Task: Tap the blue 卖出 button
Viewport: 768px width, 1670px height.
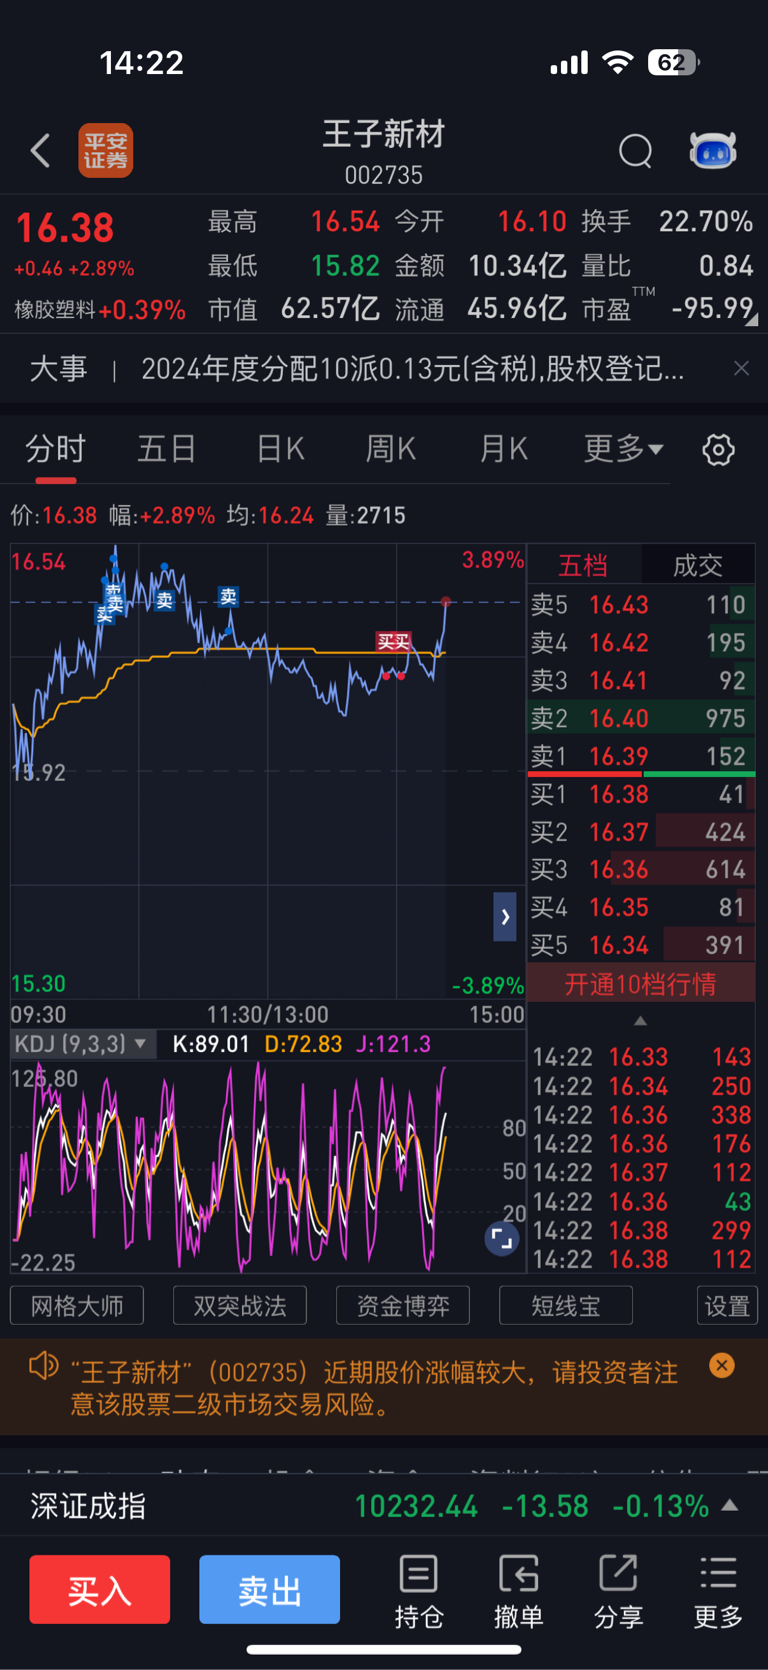Action: point(270,1589)
